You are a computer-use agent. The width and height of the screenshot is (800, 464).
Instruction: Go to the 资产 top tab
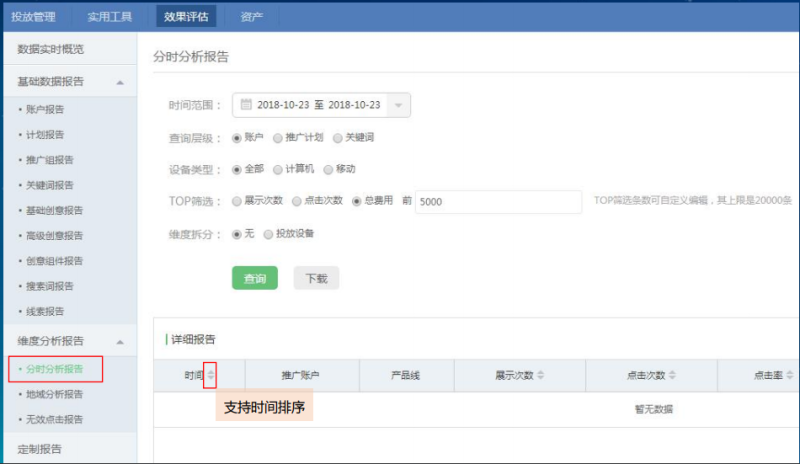252,16
